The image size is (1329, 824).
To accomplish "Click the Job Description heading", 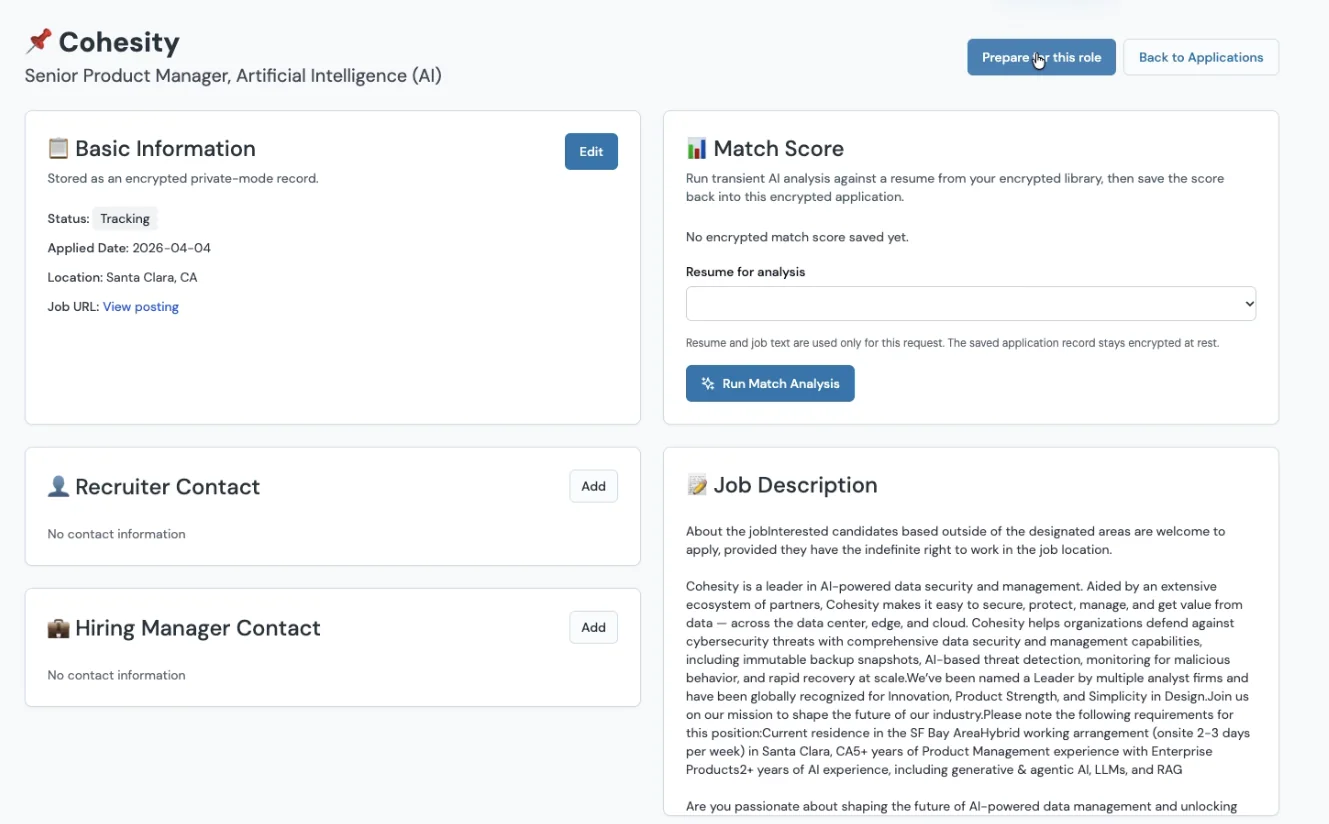I will pos(796,485).
